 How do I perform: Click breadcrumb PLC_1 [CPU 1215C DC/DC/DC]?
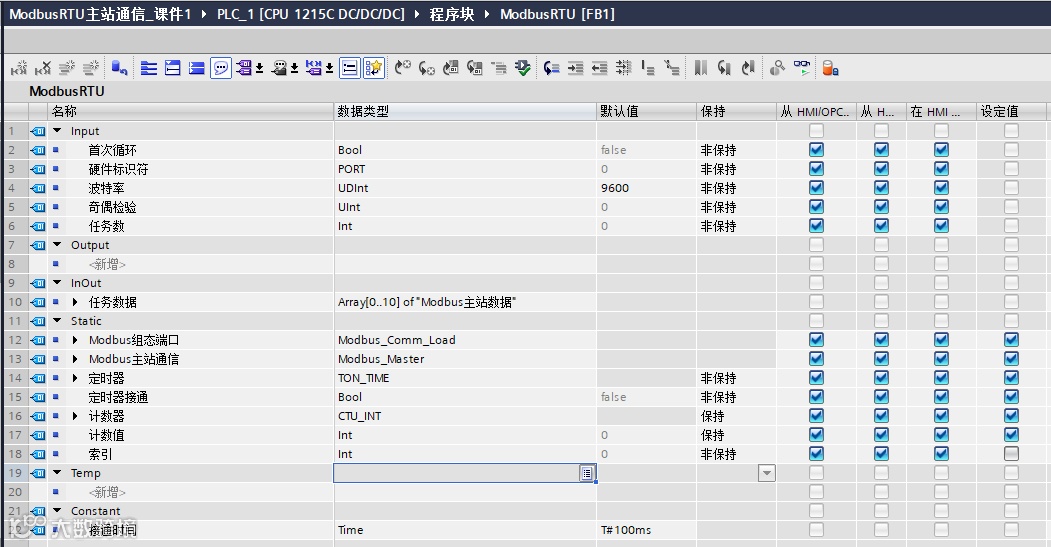(x=310, y=14)
